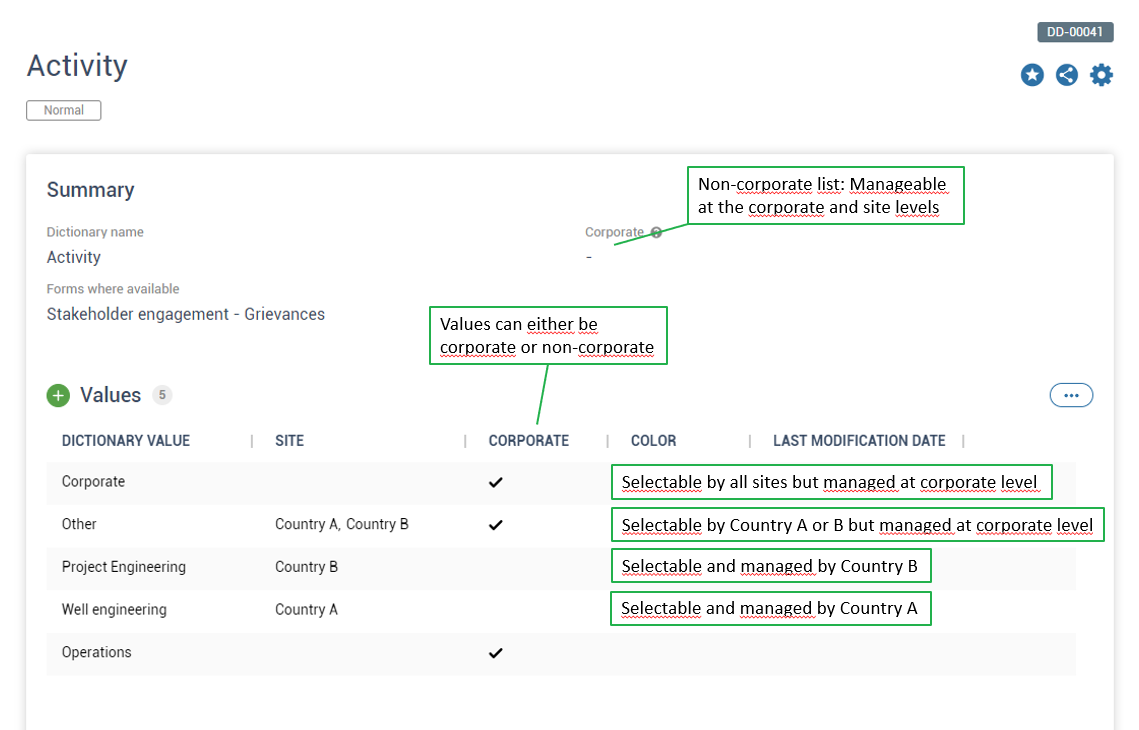1139x730 pixels.
Task: Open the Values more options button
Action: click(x=1071, y=395)
